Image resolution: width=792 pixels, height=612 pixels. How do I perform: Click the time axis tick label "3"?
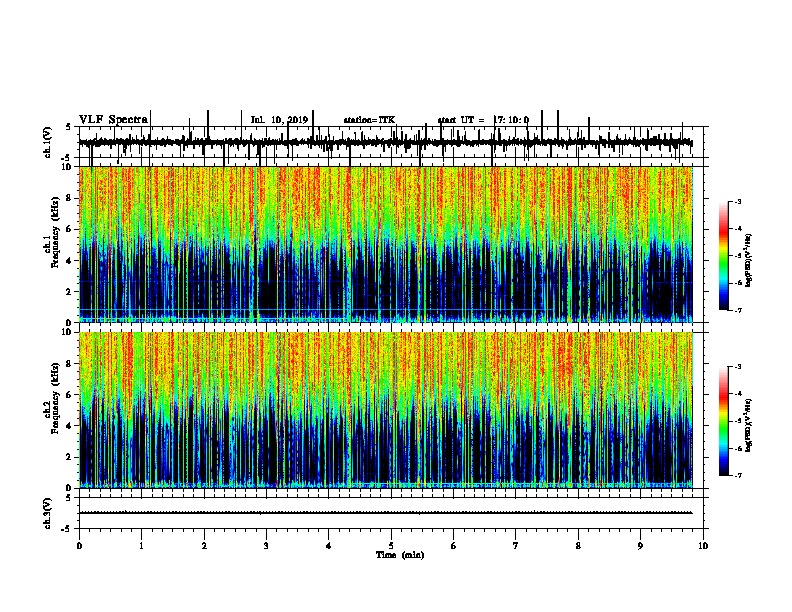point(266,546)
